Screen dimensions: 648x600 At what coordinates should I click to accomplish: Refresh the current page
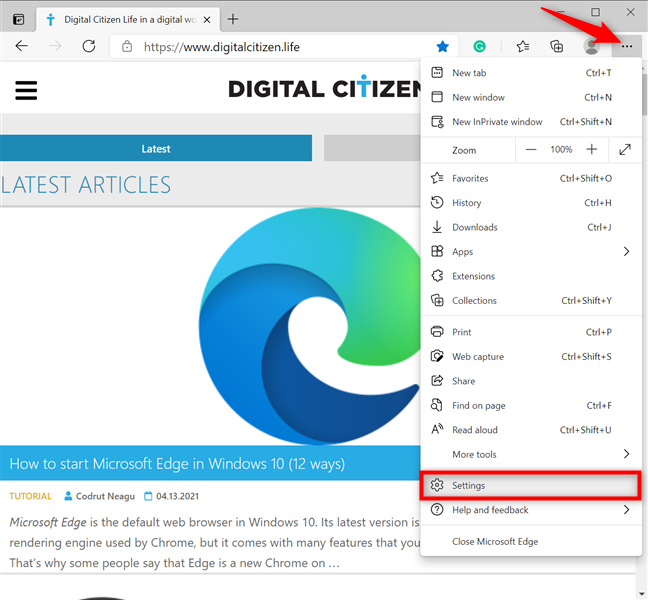(89, 46)
